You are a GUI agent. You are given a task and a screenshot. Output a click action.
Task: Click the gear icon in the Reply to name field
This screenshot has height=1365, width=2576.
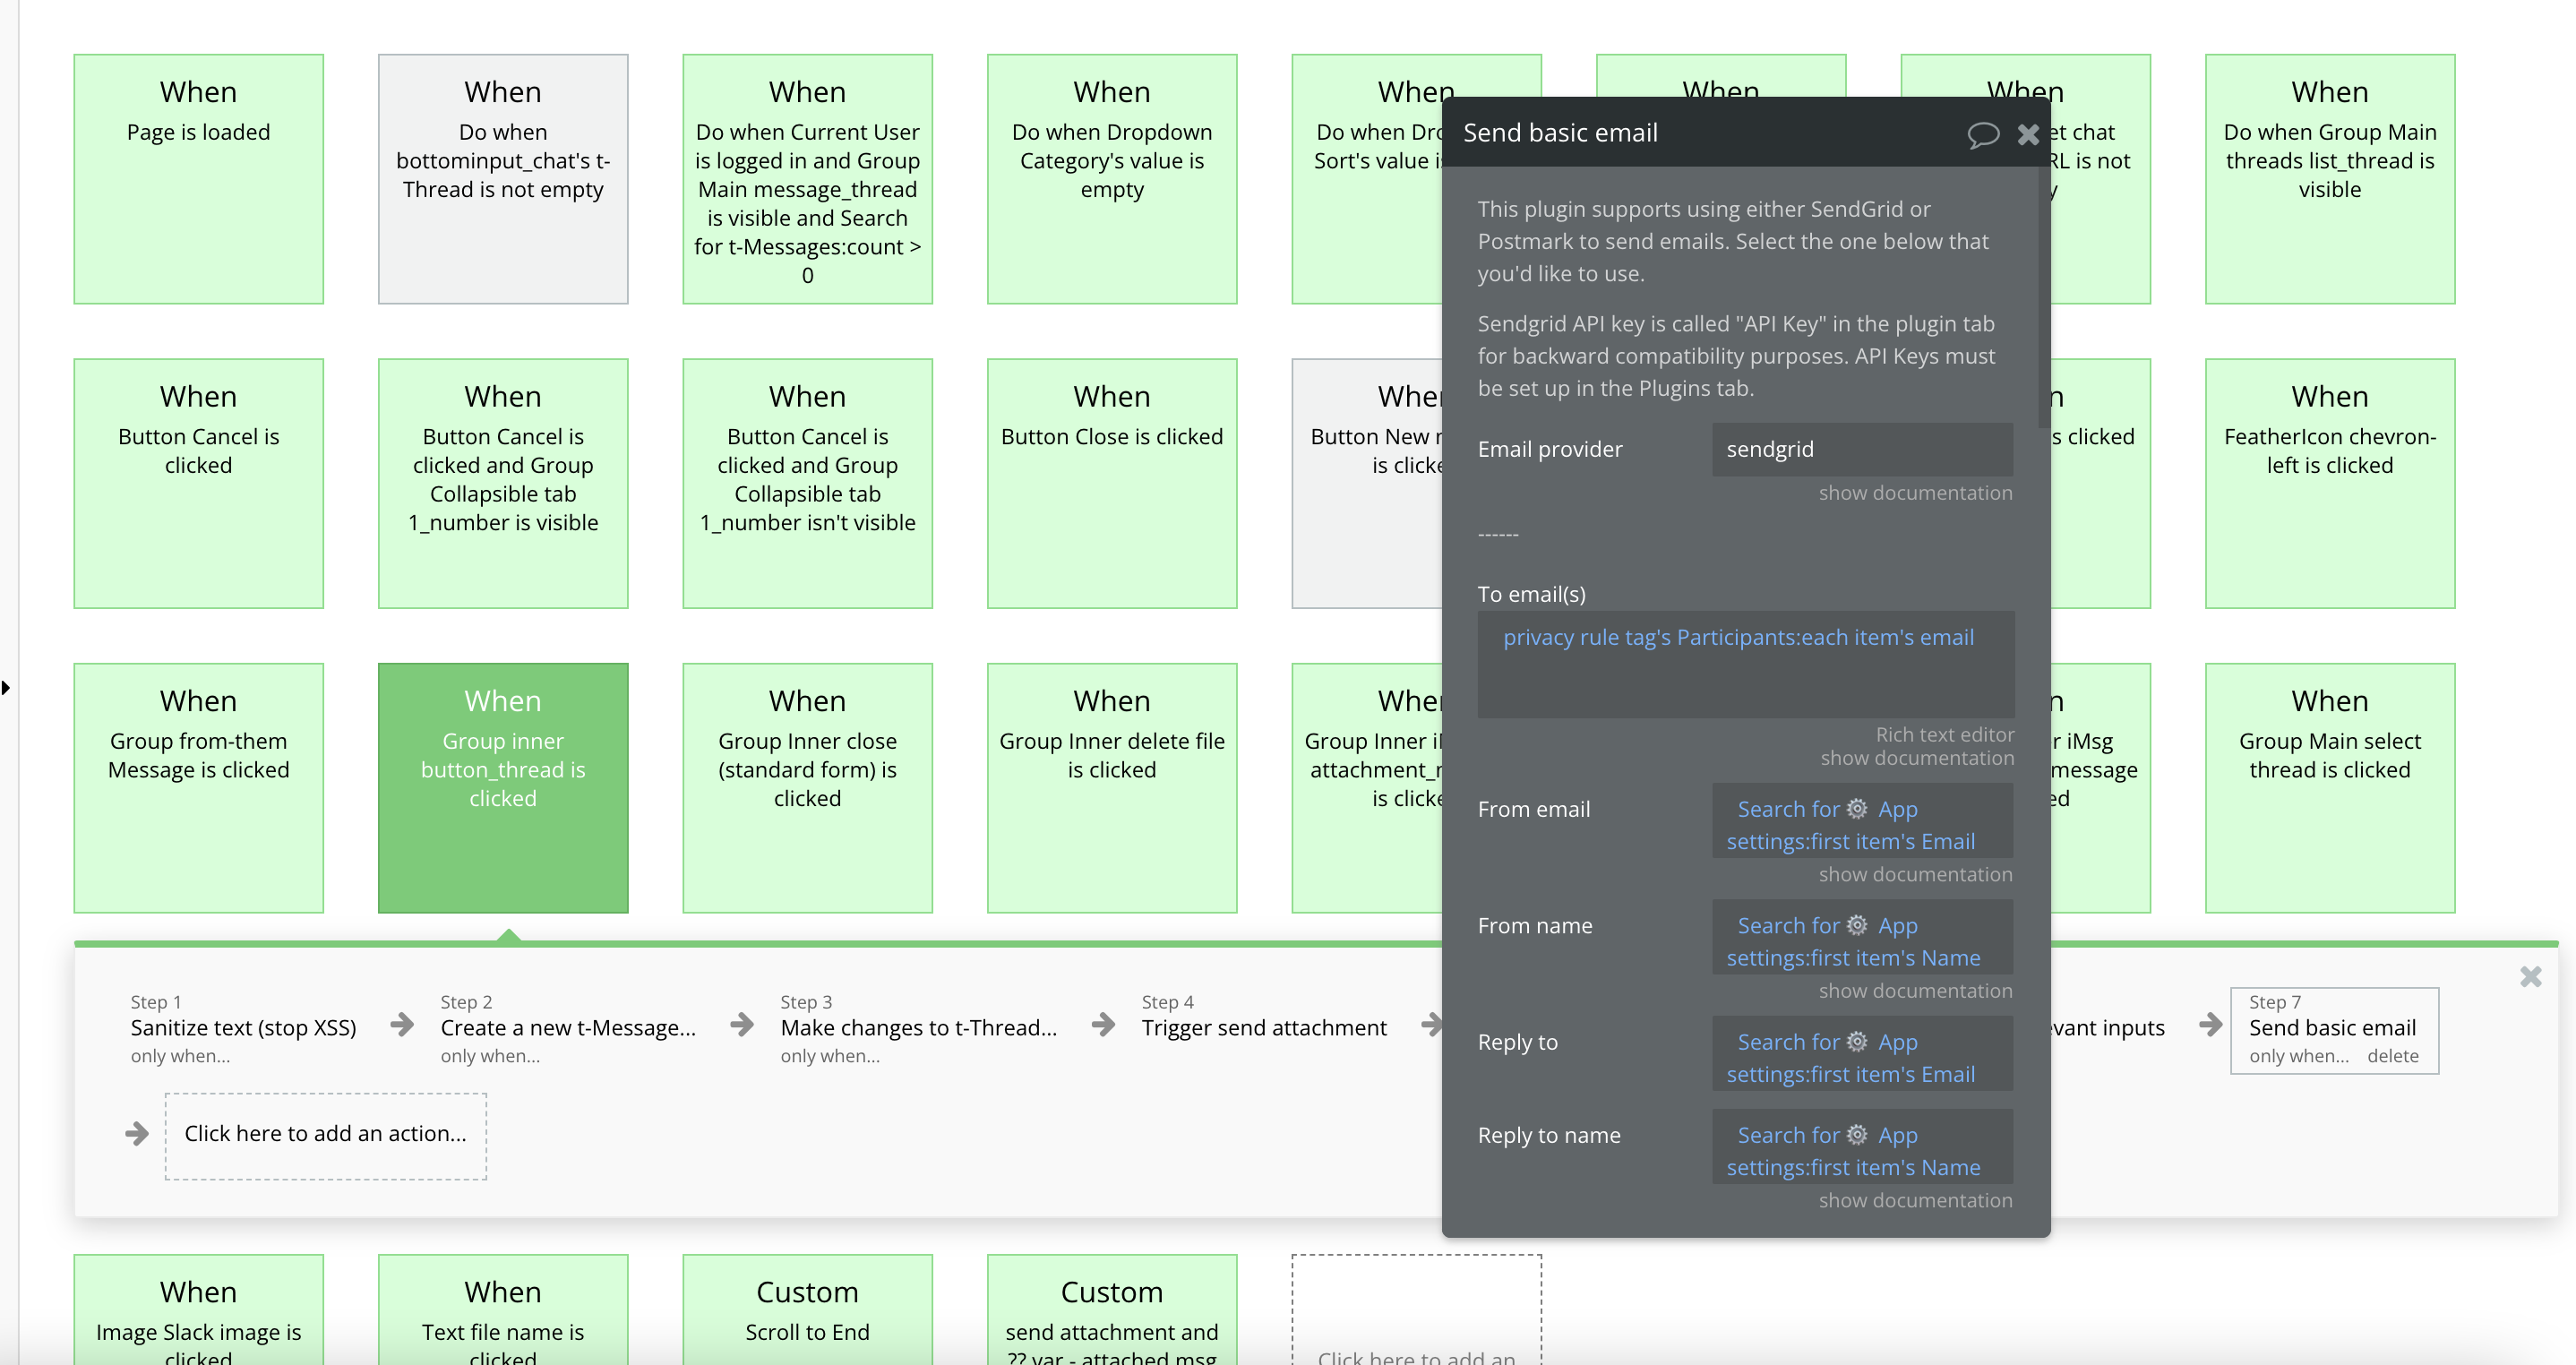(1858, 1134)
